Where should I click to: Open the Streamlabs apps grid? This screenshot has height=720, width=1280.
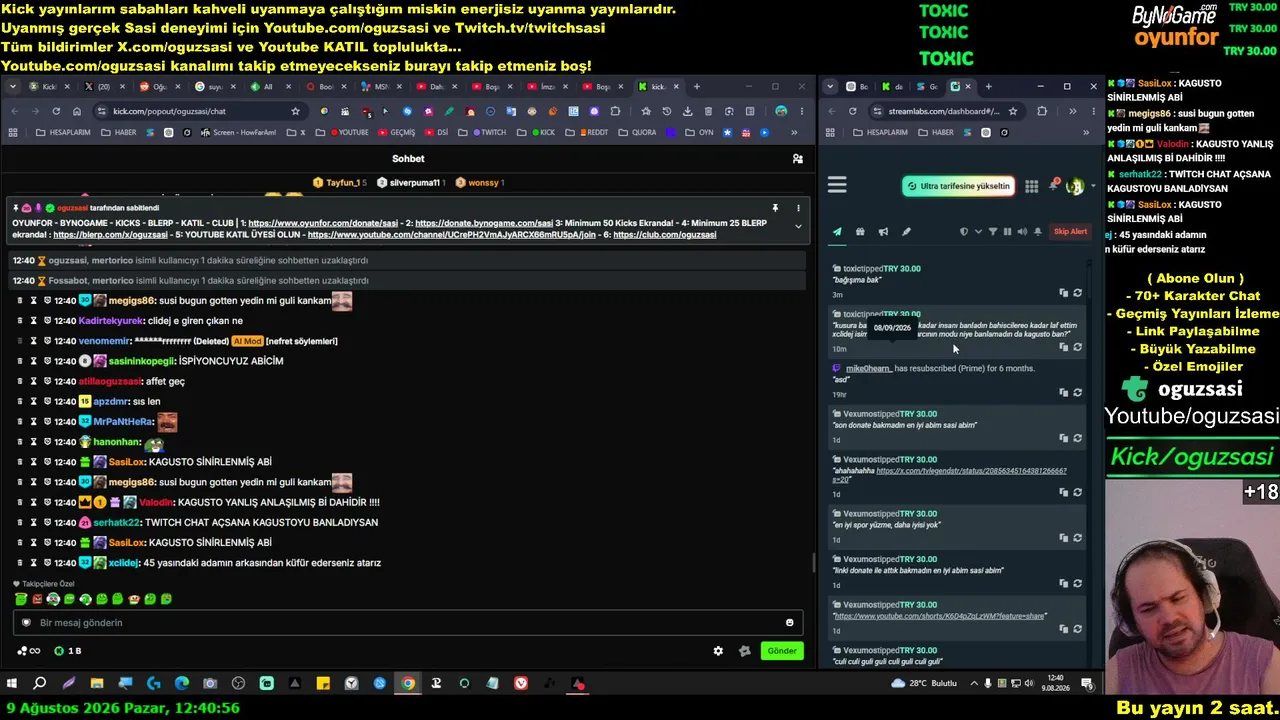click(1031, 186)
